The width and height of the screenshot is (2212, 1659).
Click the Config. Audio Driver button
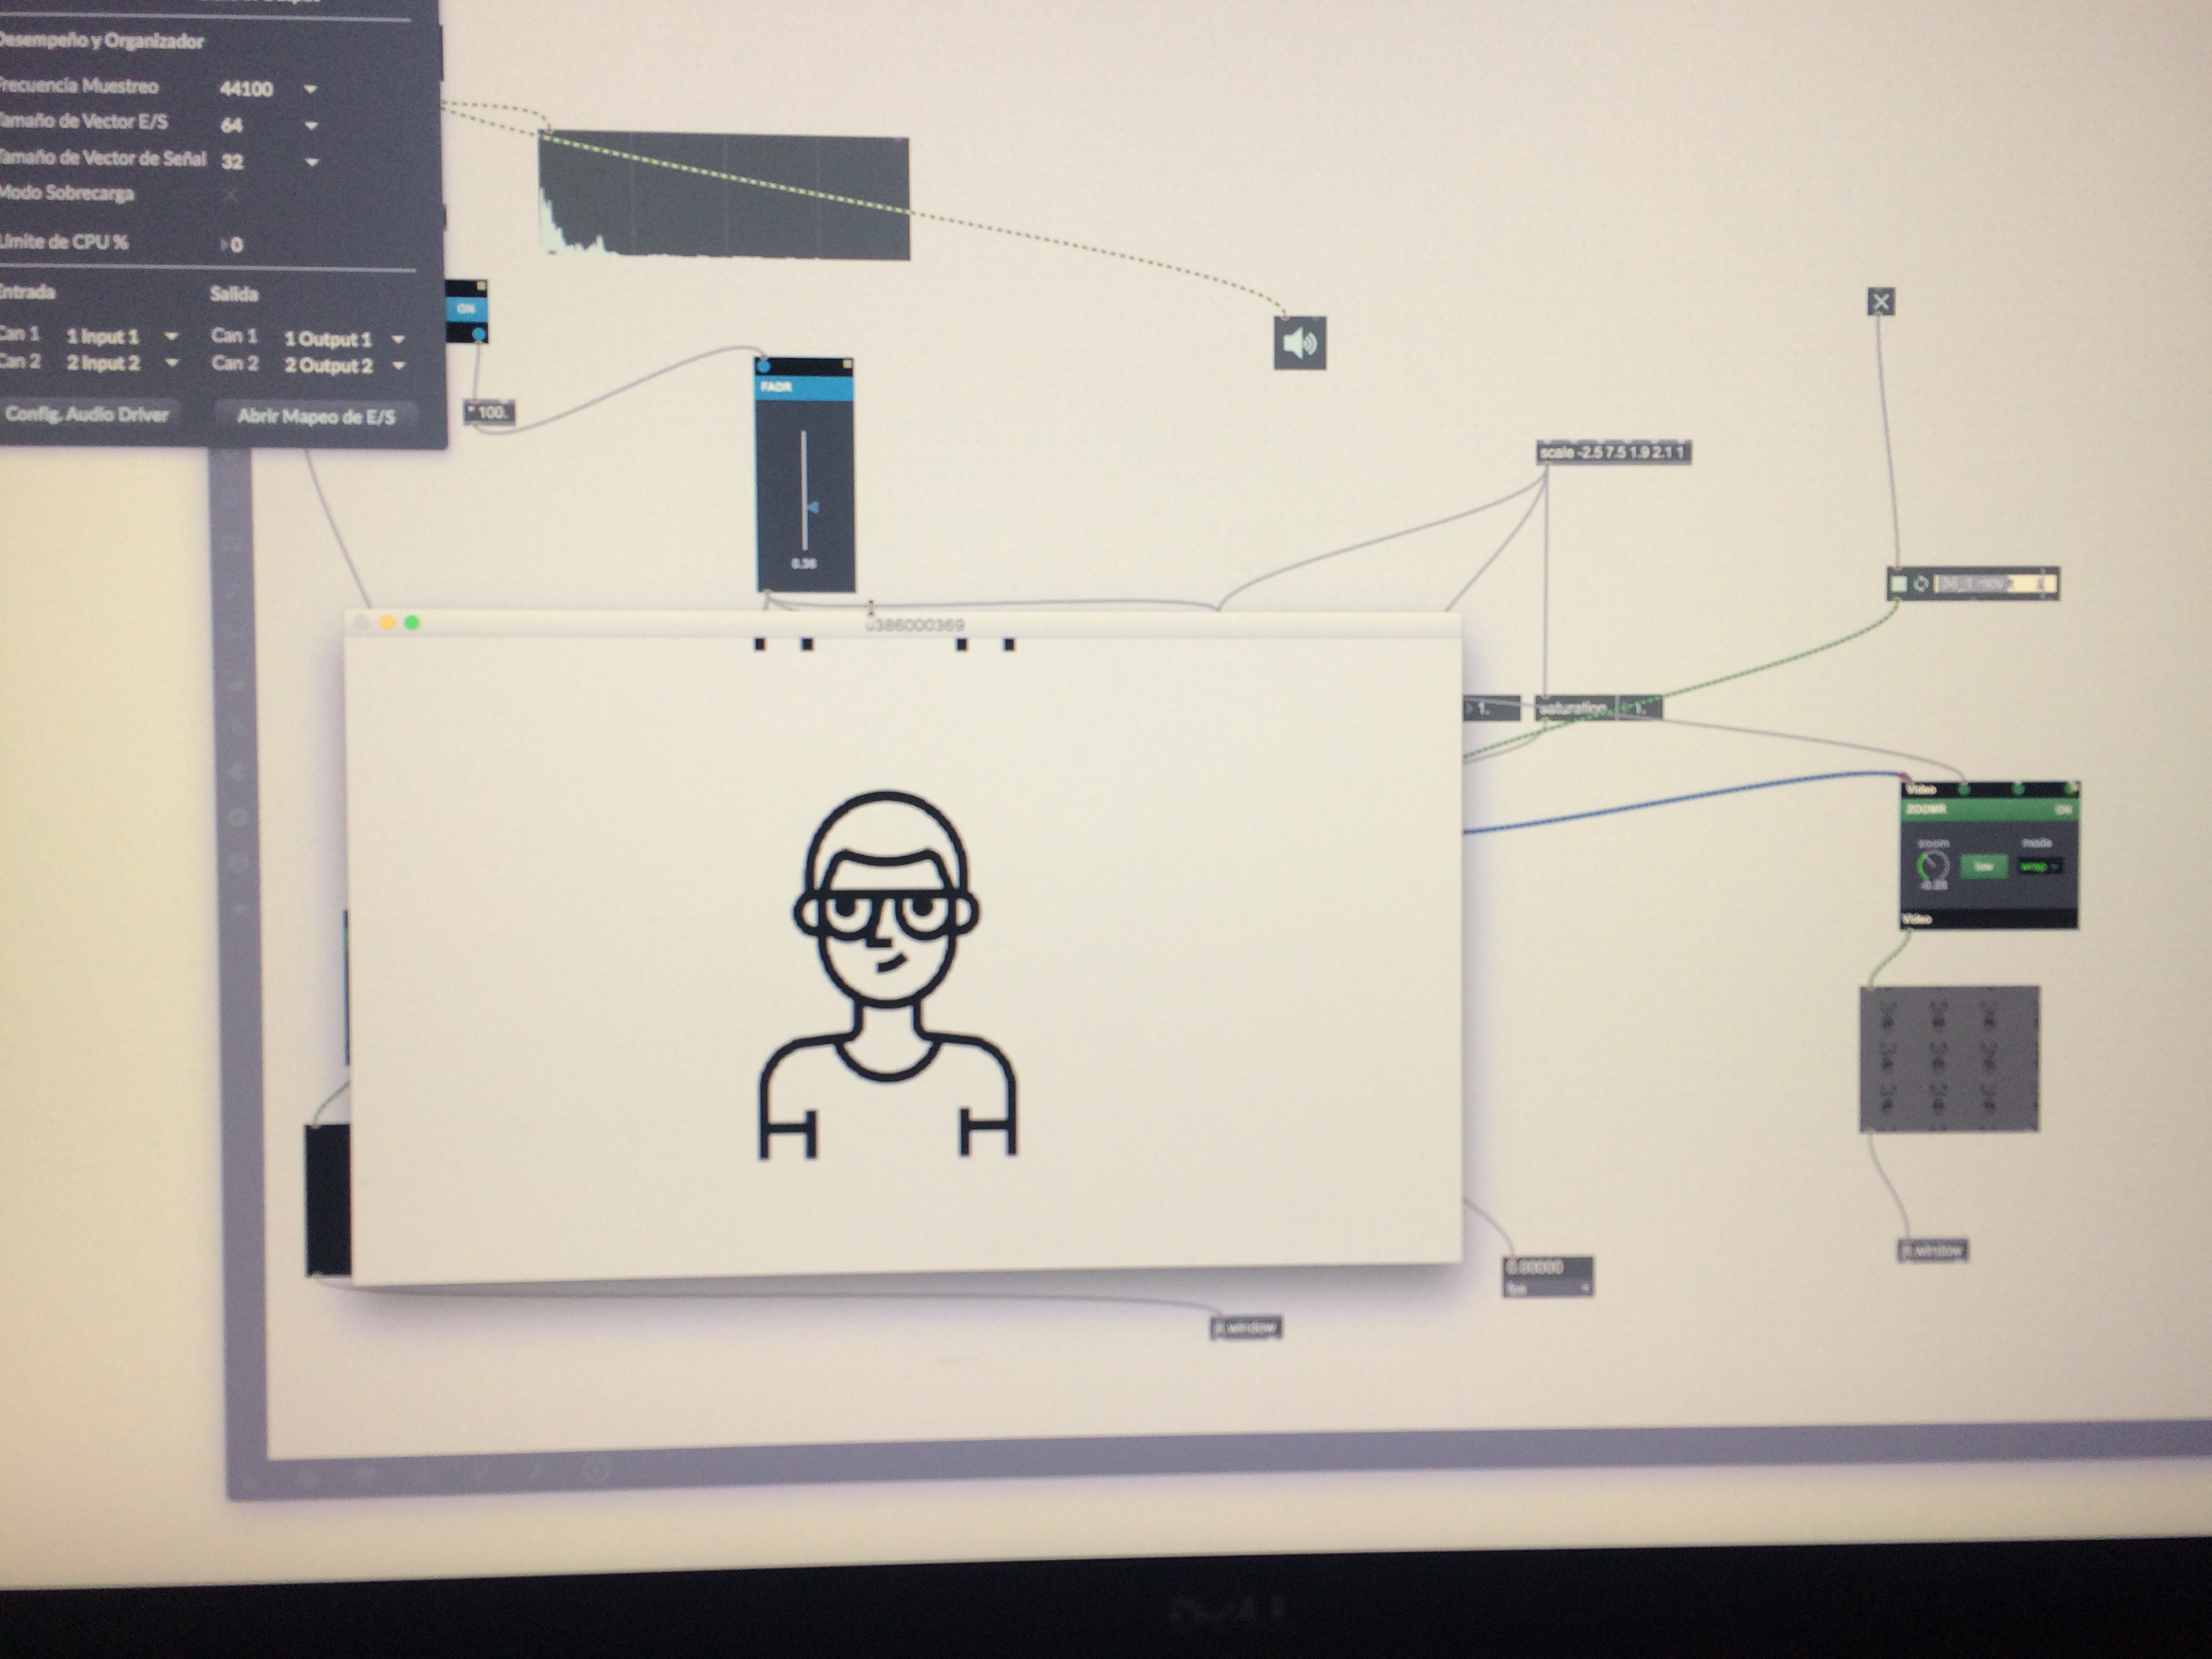point(87,414)
